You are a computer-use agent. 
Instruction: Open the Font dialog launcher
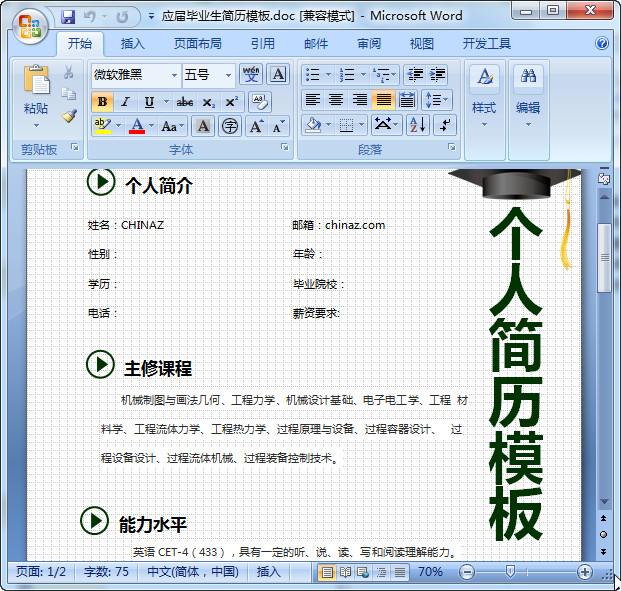click(284, 147)
